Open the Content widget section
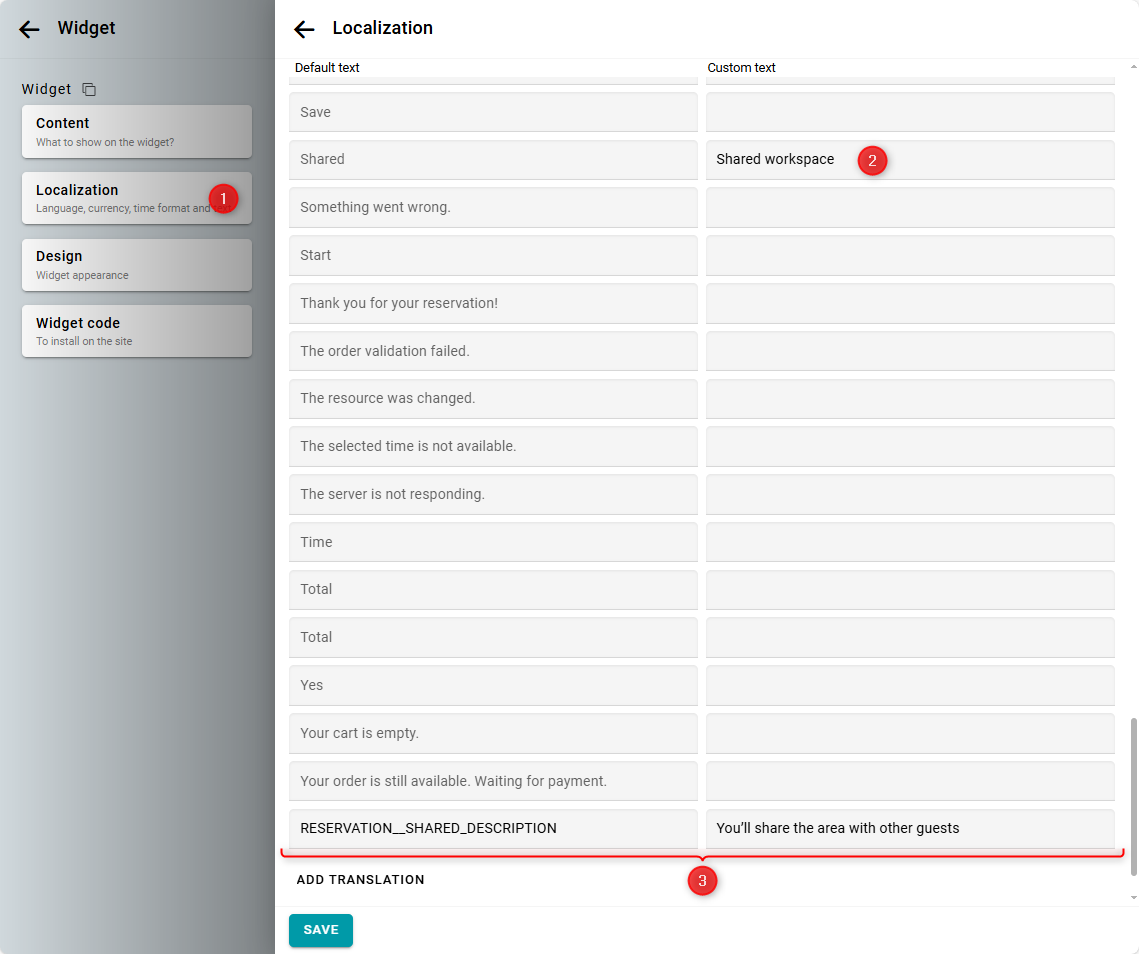Image resolution: width=1139 pixels, height=954 pixels. pyautogui.click(x=136, y=131)
